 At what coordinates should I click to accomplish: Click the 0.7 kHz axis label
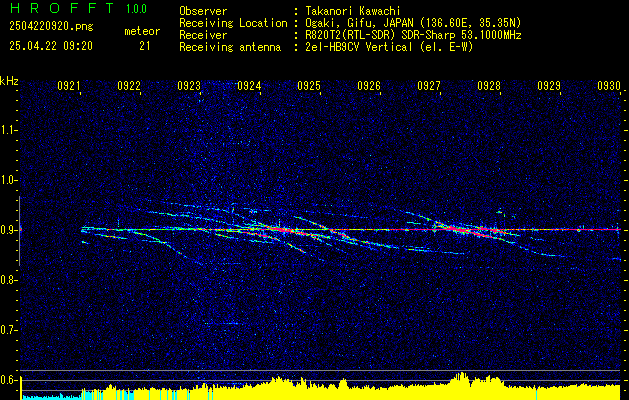pos(8,330)
